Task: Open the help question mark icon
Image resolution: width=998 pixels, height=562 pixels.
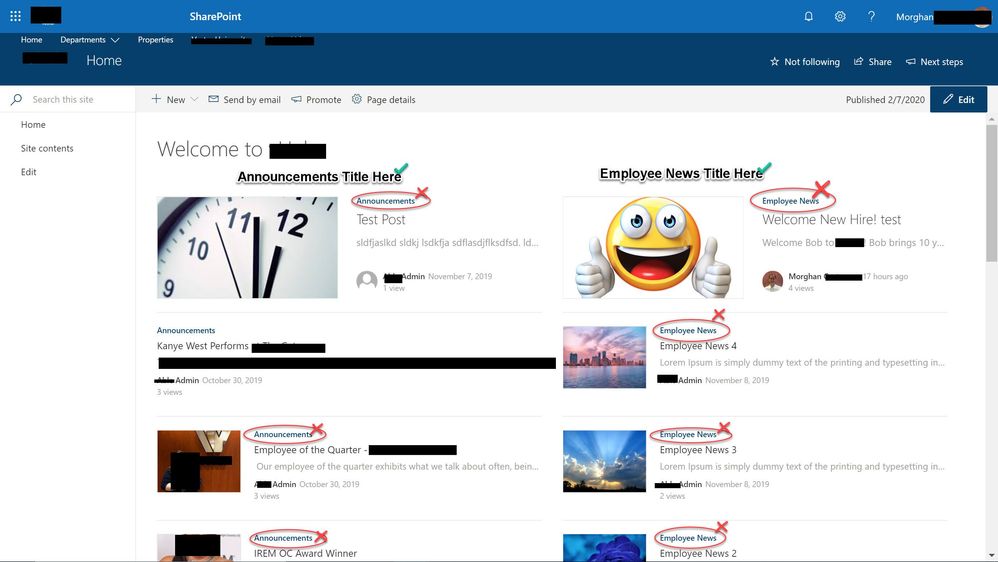Action: (871, 17)
